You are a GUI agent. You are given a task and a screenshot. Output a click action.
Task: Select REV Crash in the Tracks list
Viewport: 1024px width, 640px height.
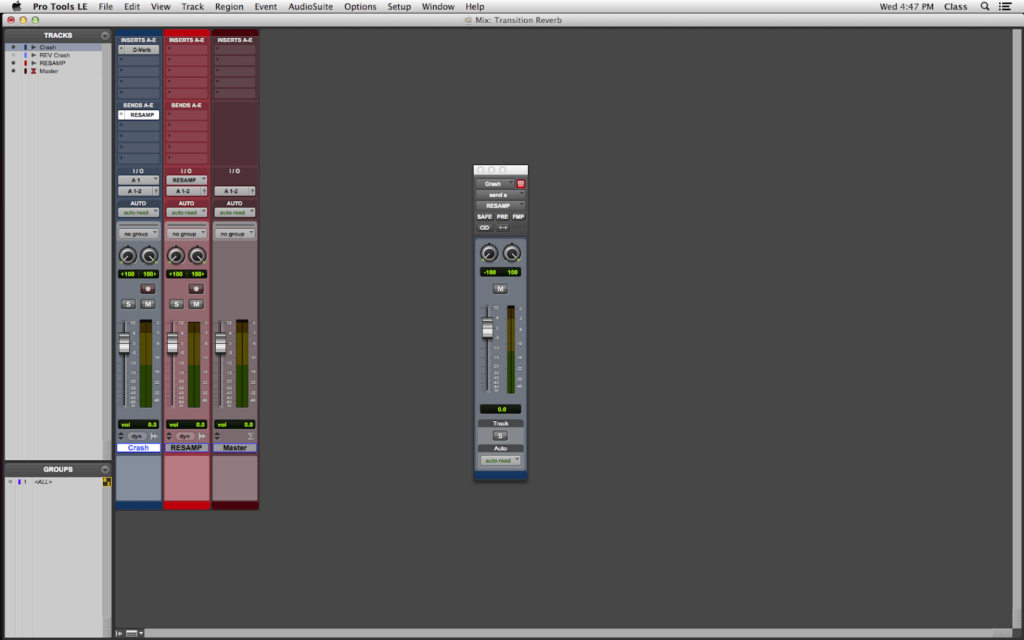click(54, 55)
